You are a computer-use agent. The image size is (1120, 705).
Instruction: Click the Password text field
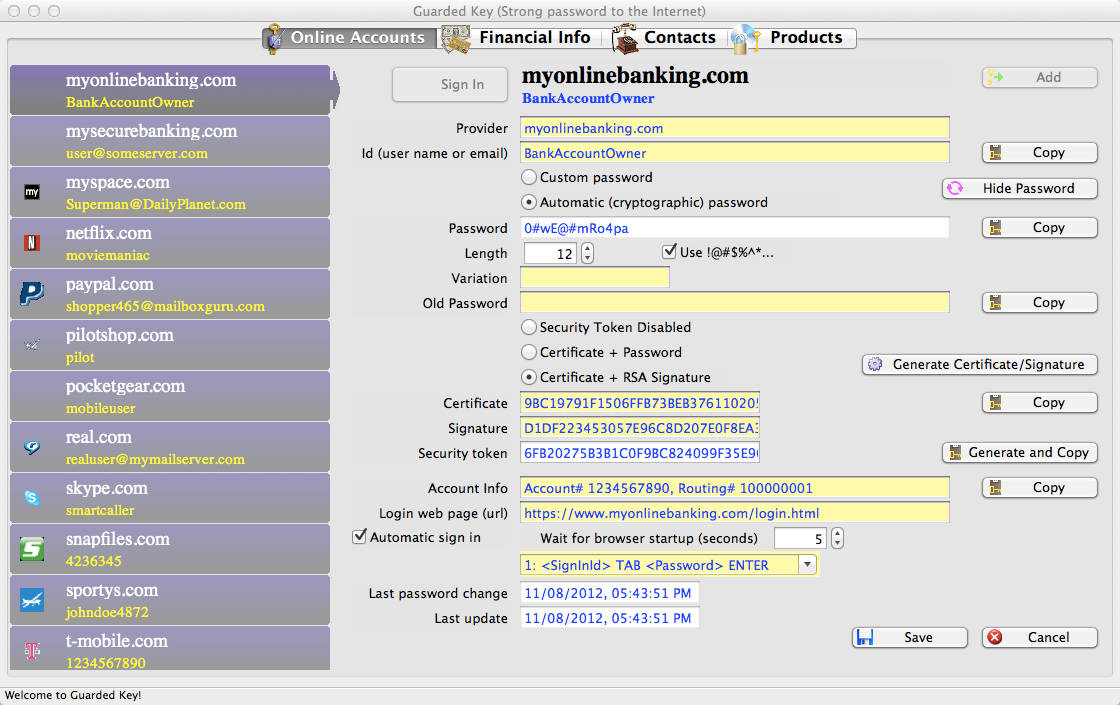[734, 228]
